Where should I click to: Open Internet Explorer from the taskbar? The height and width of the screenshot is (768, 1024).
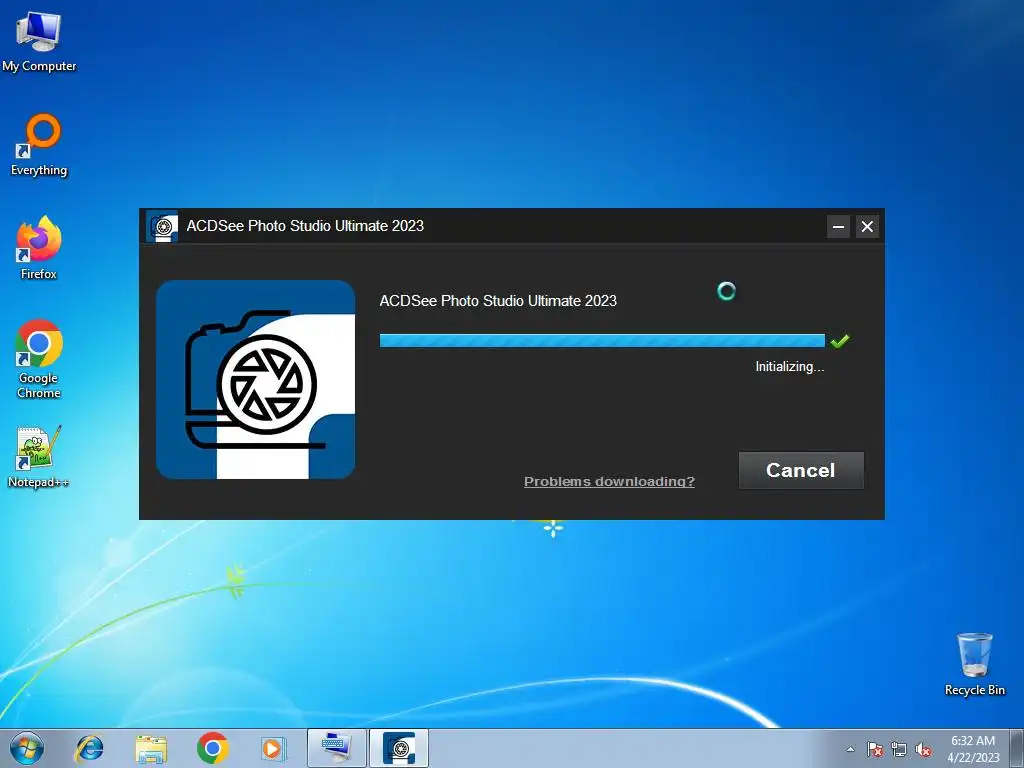89,748
